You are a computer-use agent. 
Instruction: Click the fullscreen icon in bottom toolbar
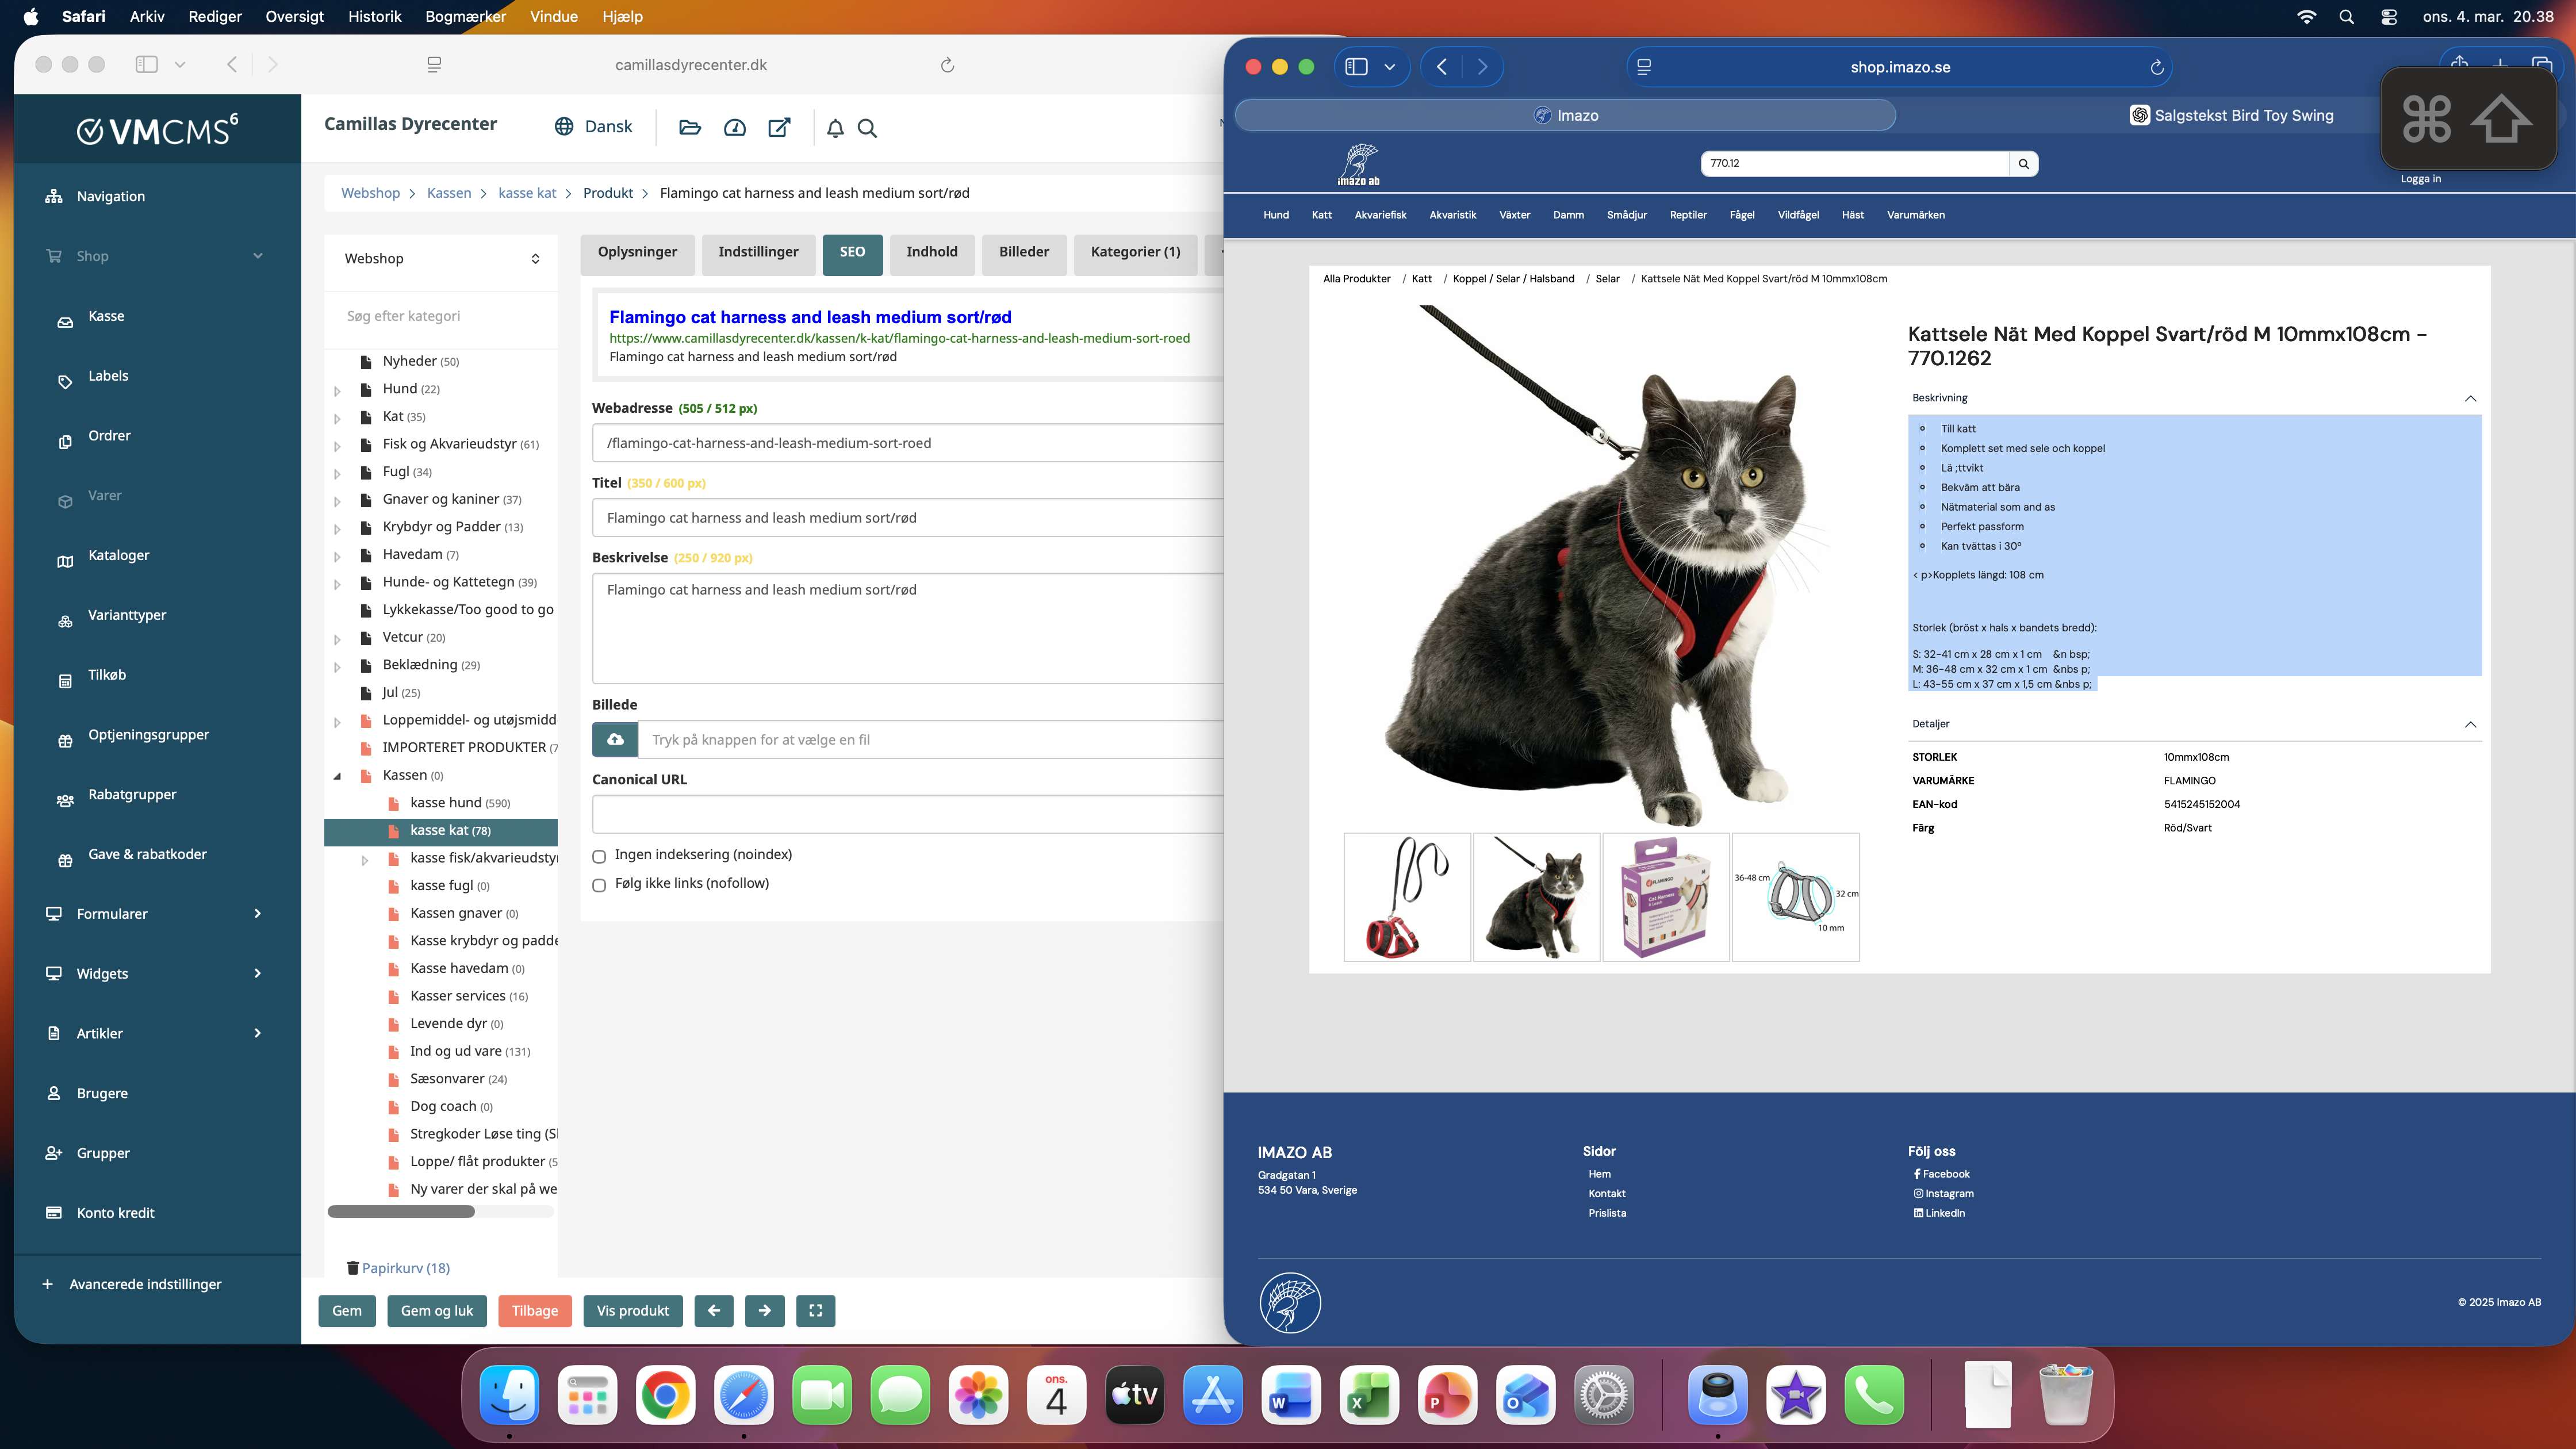click(x=815, y=1310)
